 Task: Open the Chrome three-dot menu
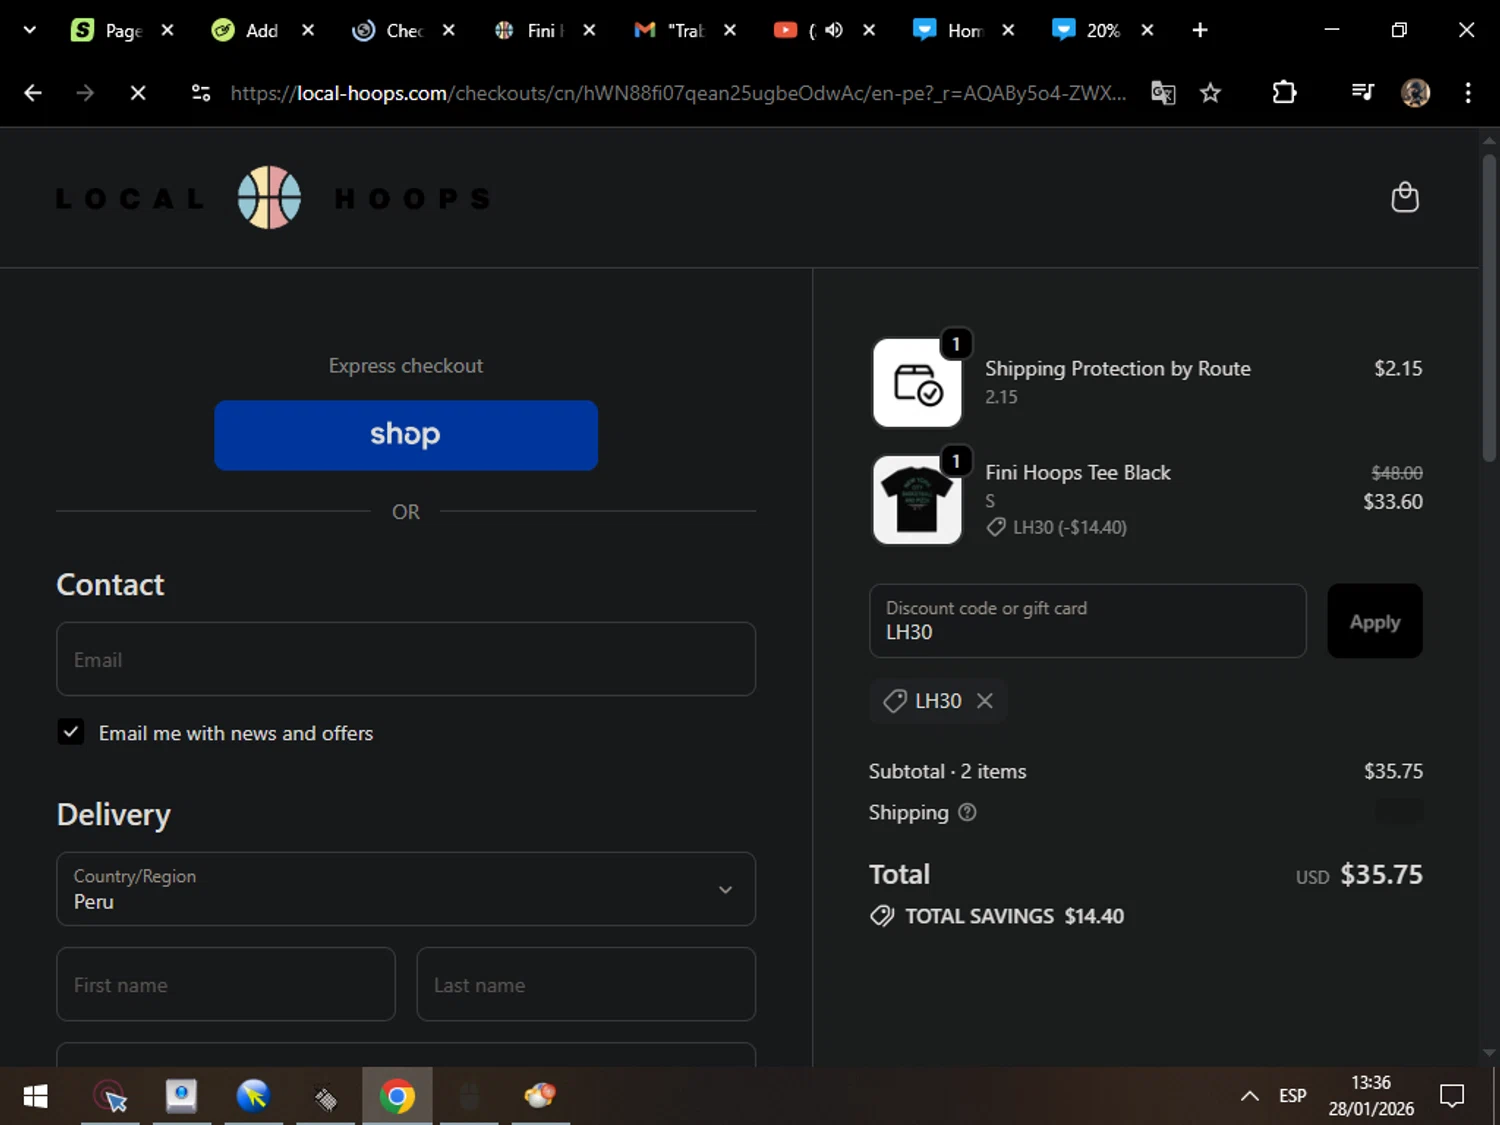click(x=1468, y=93)
